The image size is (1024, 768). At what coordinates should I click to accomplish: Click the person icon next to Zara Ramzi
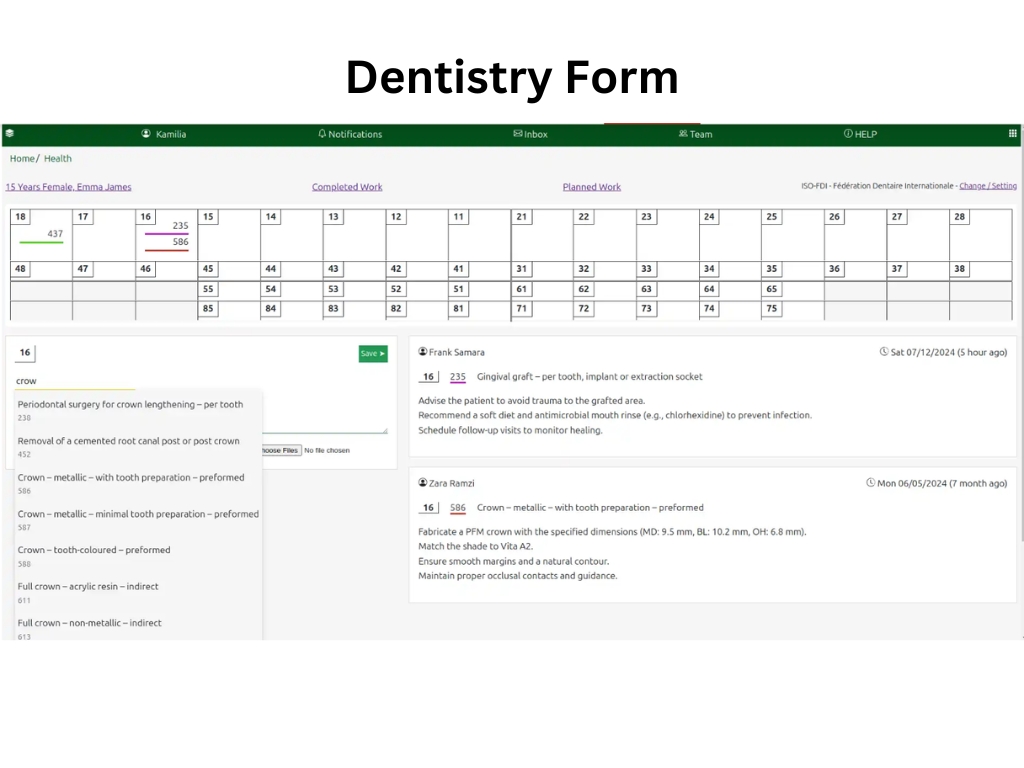click(423, 483)
